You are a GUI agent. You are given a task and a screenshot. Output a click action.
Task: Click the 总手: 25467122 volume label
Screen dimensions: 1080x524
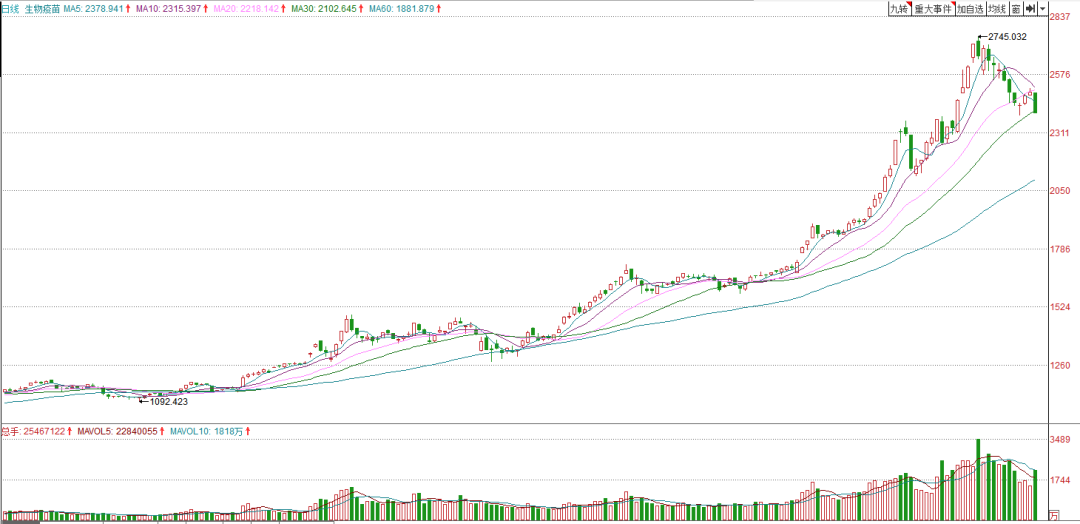coord(33,431)
